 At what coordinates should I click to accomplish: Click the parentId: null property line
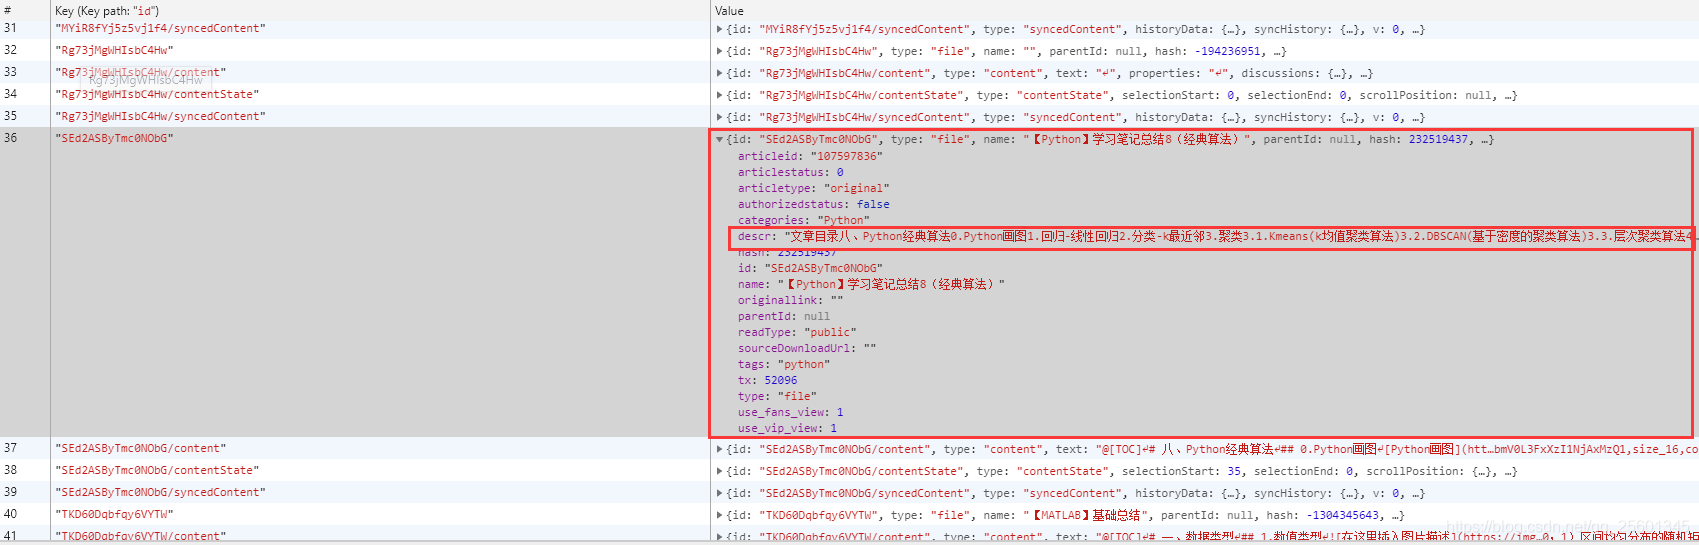point(784,316)
